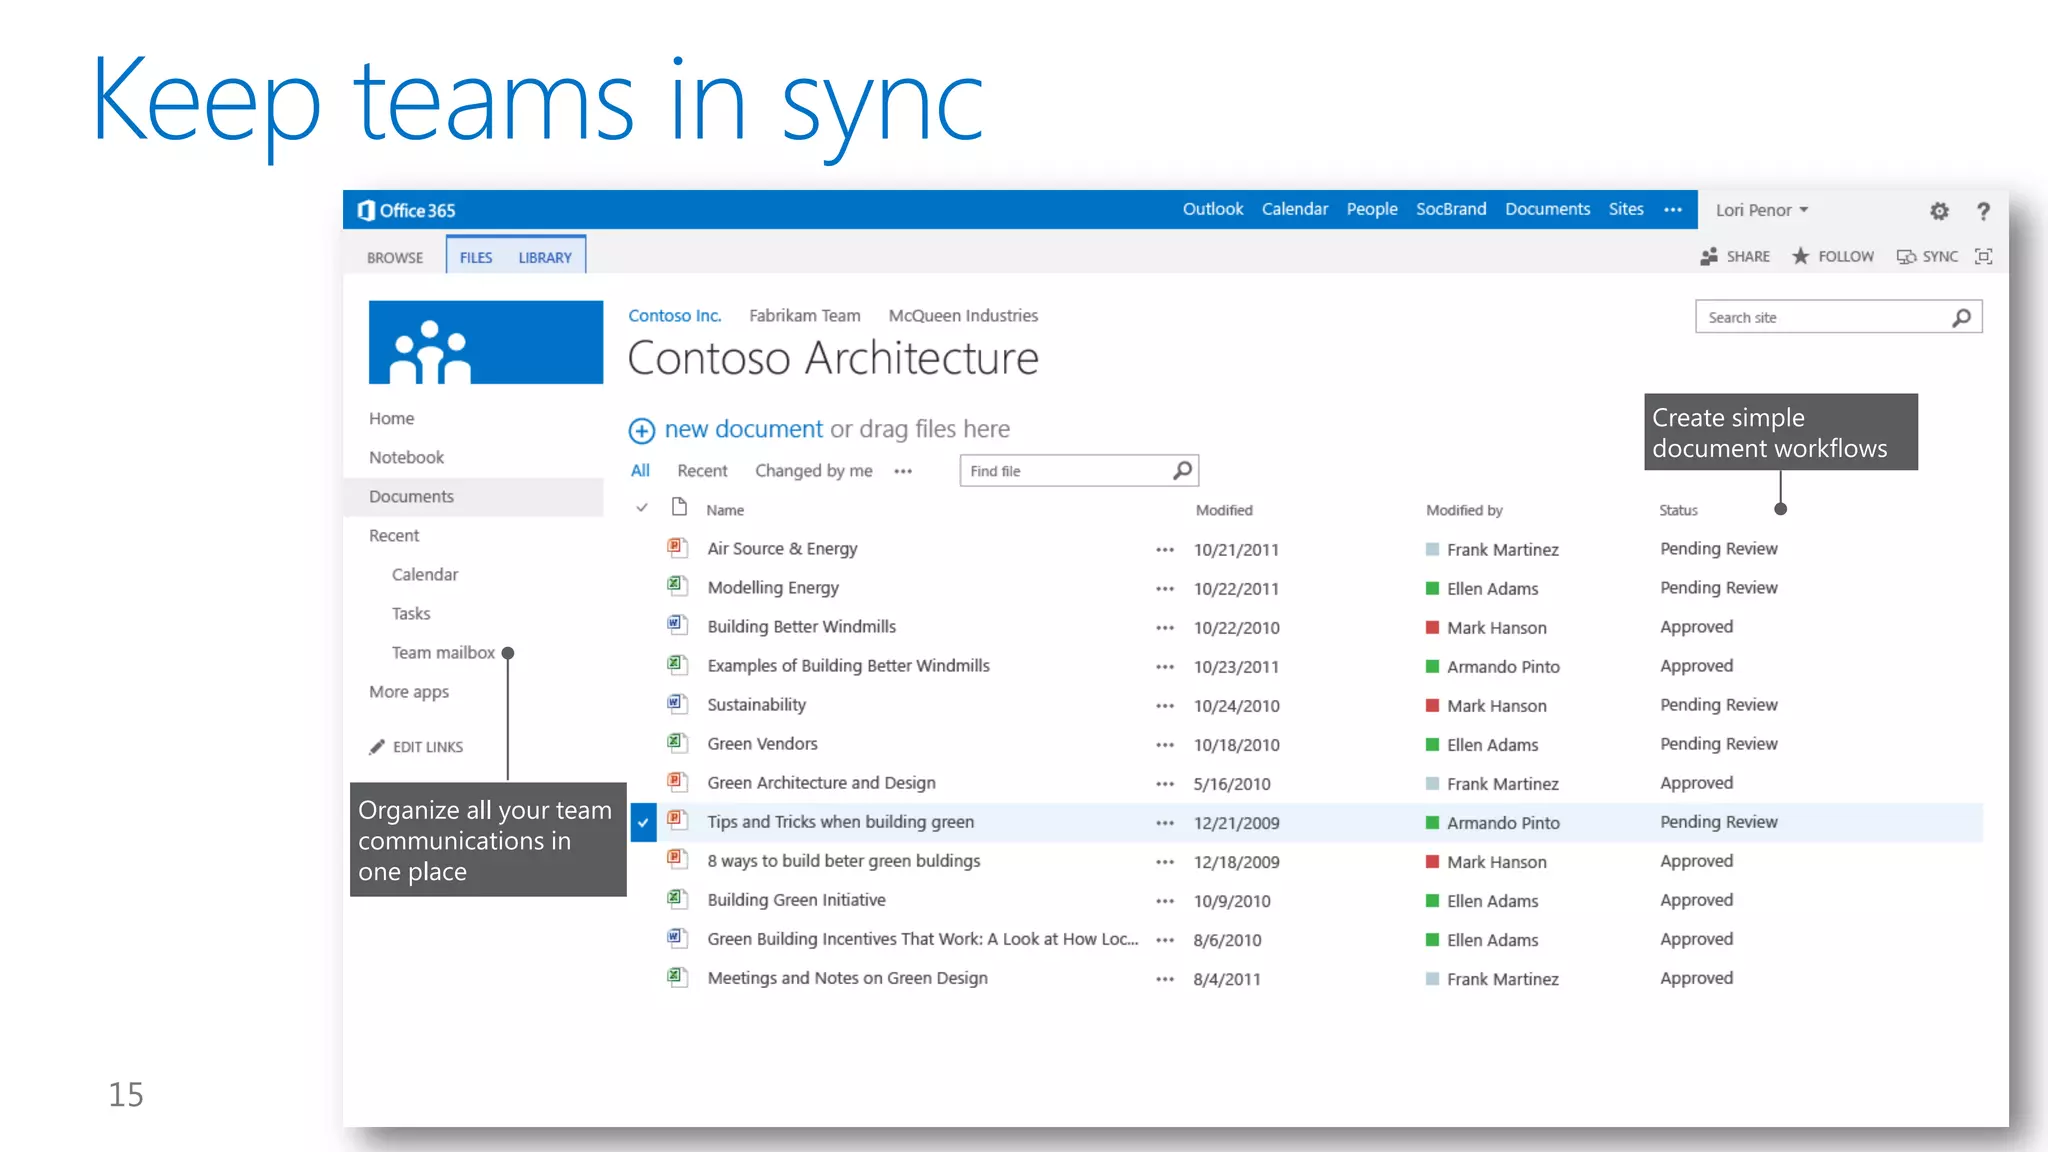Click the Word icon for Green Building Incentives
This screenshot has height=1152, width=2048.
[678, 938]
